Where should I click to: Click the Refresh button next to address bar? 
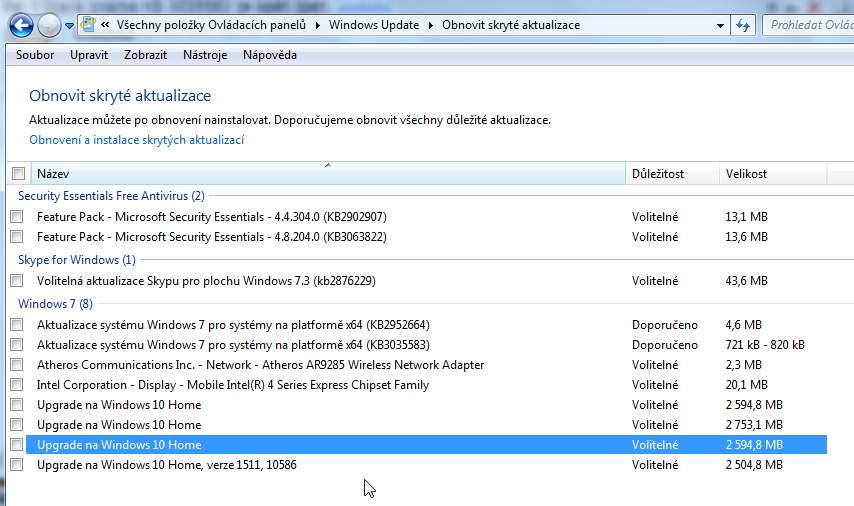pyautogui.click(x=743, y=26)
